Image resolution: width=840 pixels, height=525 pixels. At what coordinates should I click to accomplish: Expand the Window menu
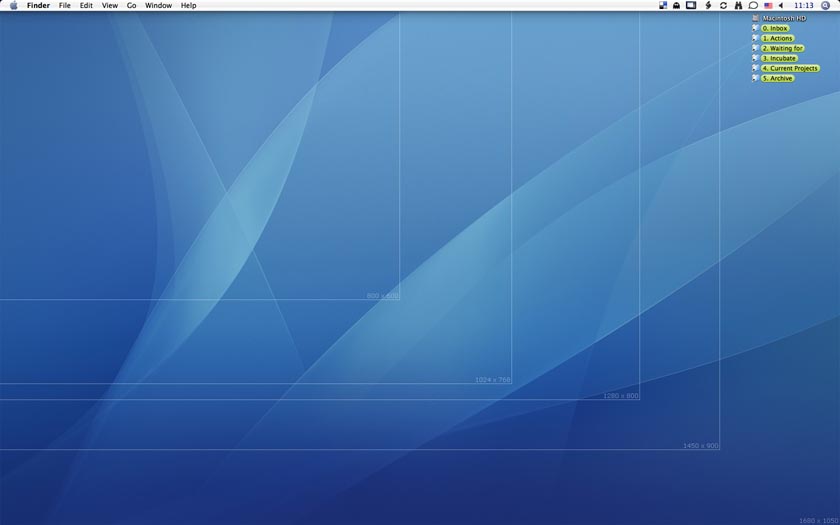click(x=158, y=6)
